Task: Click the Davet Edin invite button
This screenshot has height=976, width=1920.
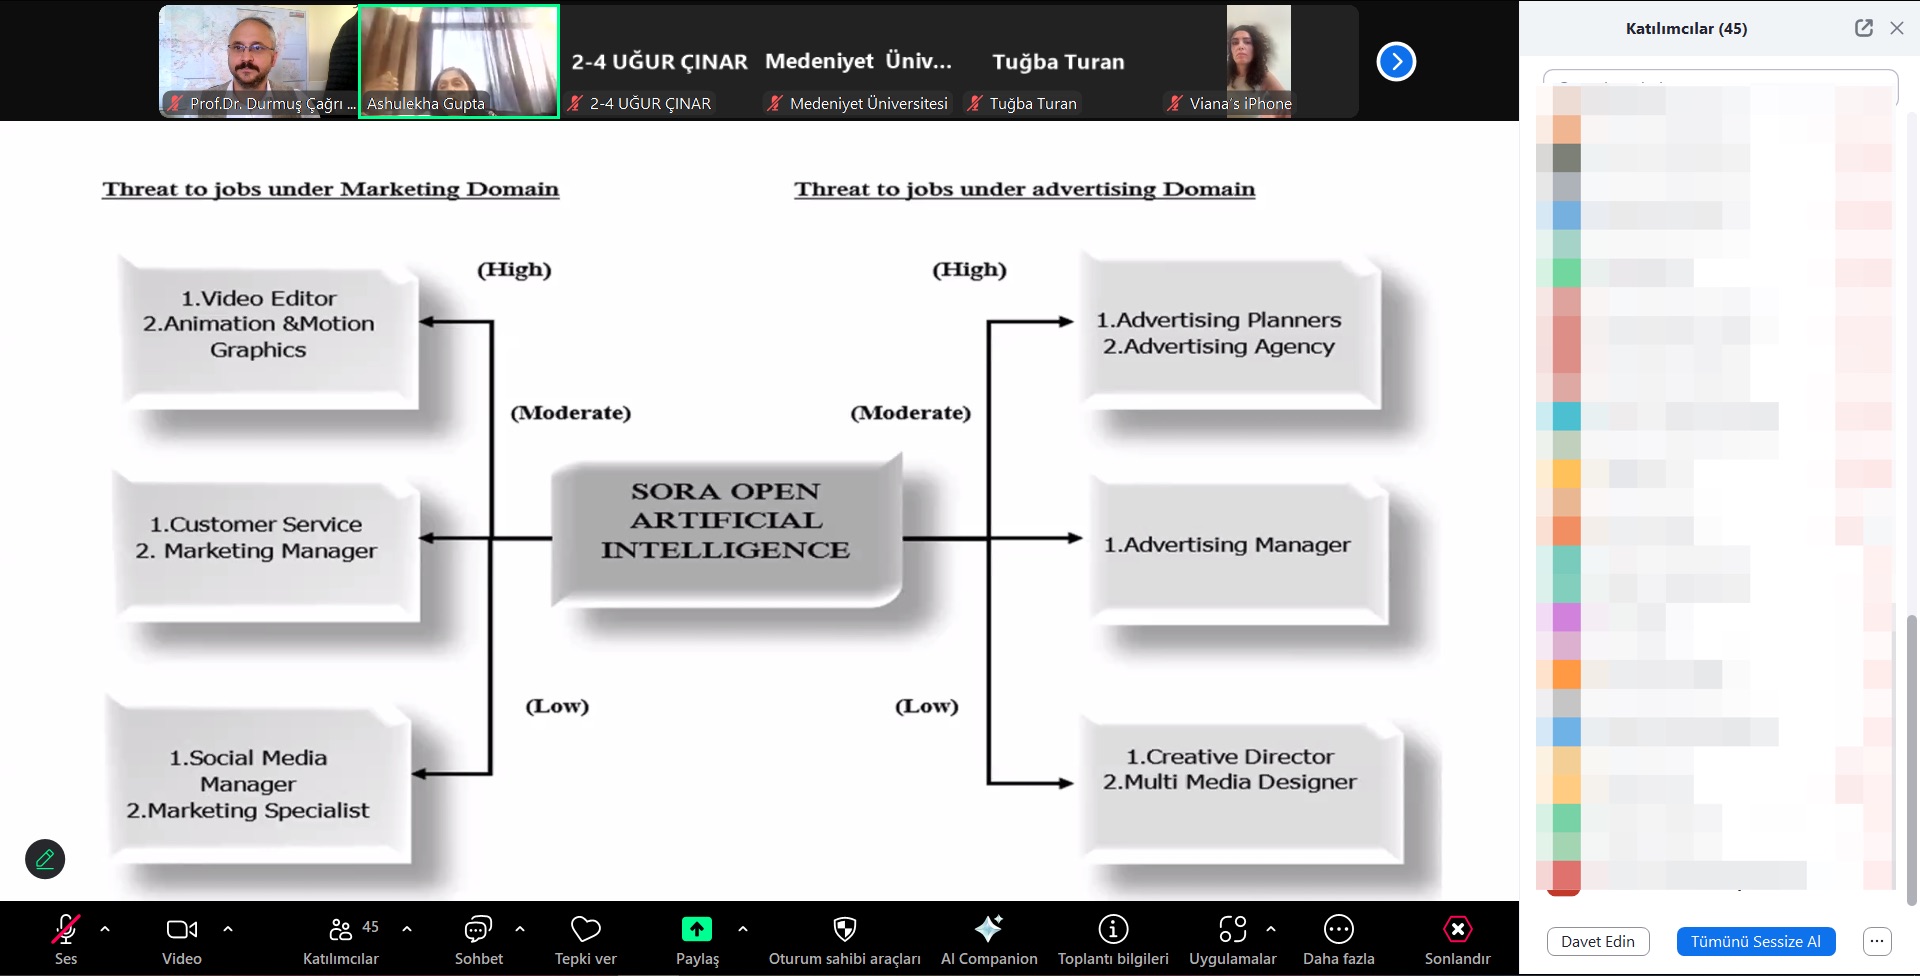Action: point(1598,941)
